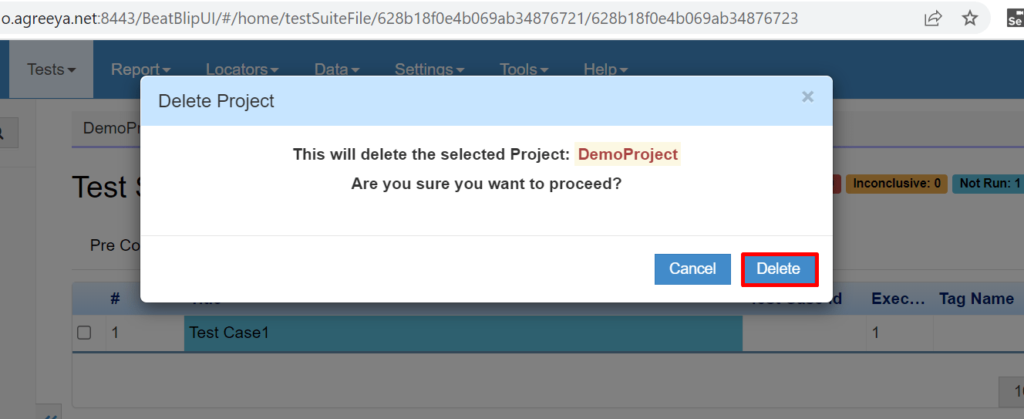
Task: Tick the checkbox for Test Case1 row
Action: coord(84,333)
